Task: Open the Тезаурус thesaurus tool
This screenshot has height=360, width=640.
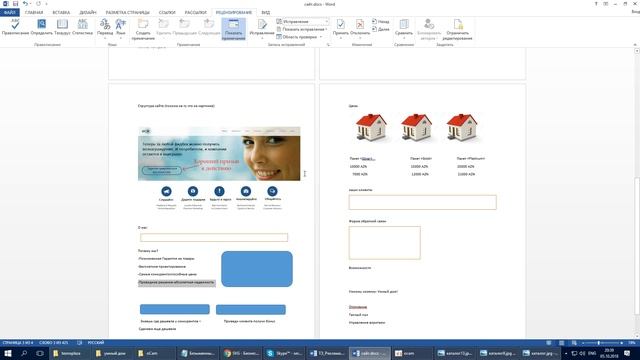Action: pyautogui.click(x=62, y=27)
